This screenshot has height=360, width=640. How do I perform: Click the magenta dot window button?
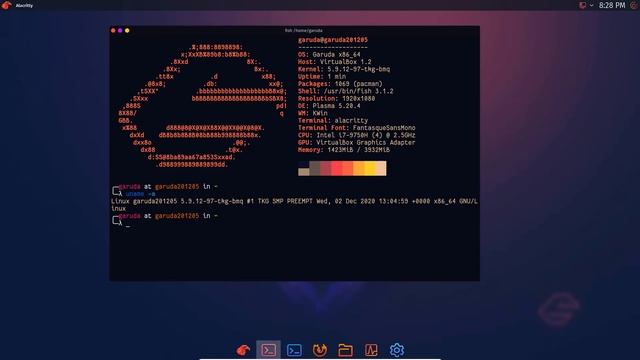pos(120,31)
